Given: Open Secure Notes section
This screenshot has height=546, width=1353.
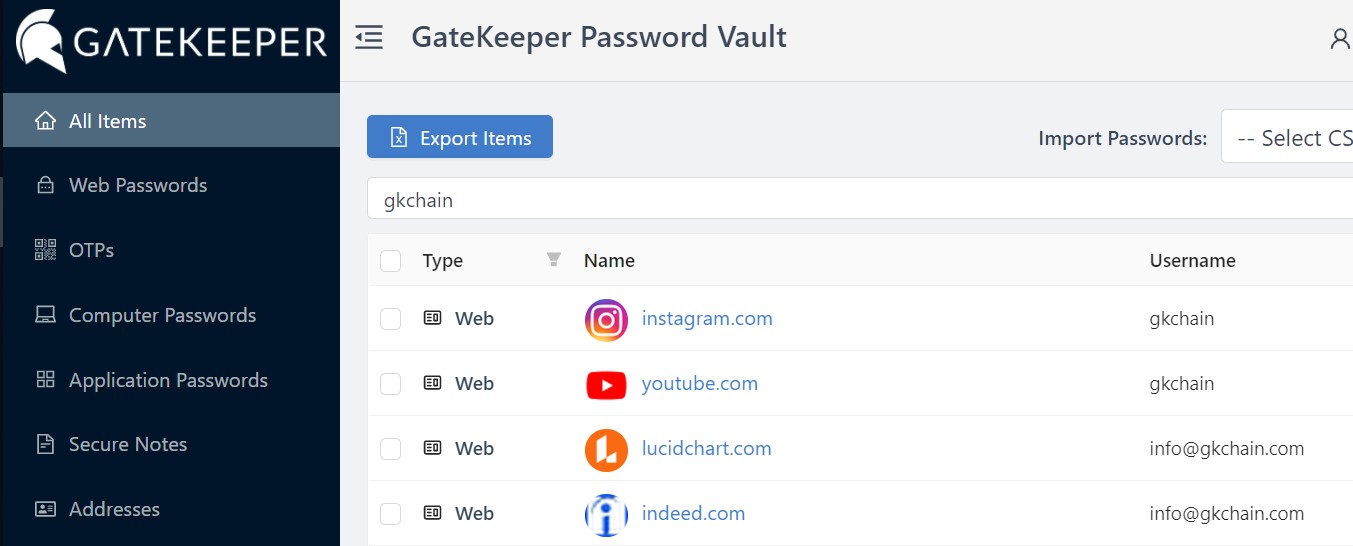Looking at the screenshot, I should (x=127, y=444).
